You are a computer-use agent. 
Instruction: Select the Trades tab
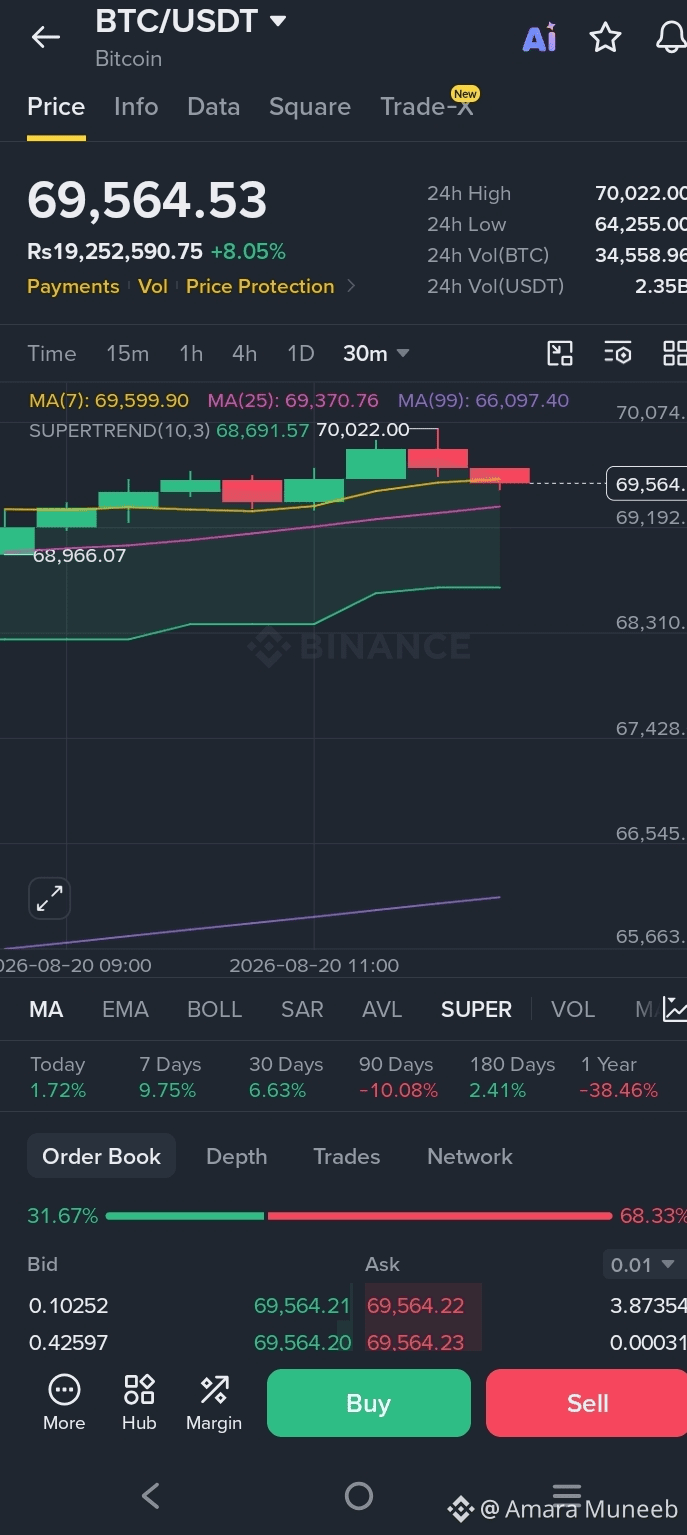tap(347, 1156)
